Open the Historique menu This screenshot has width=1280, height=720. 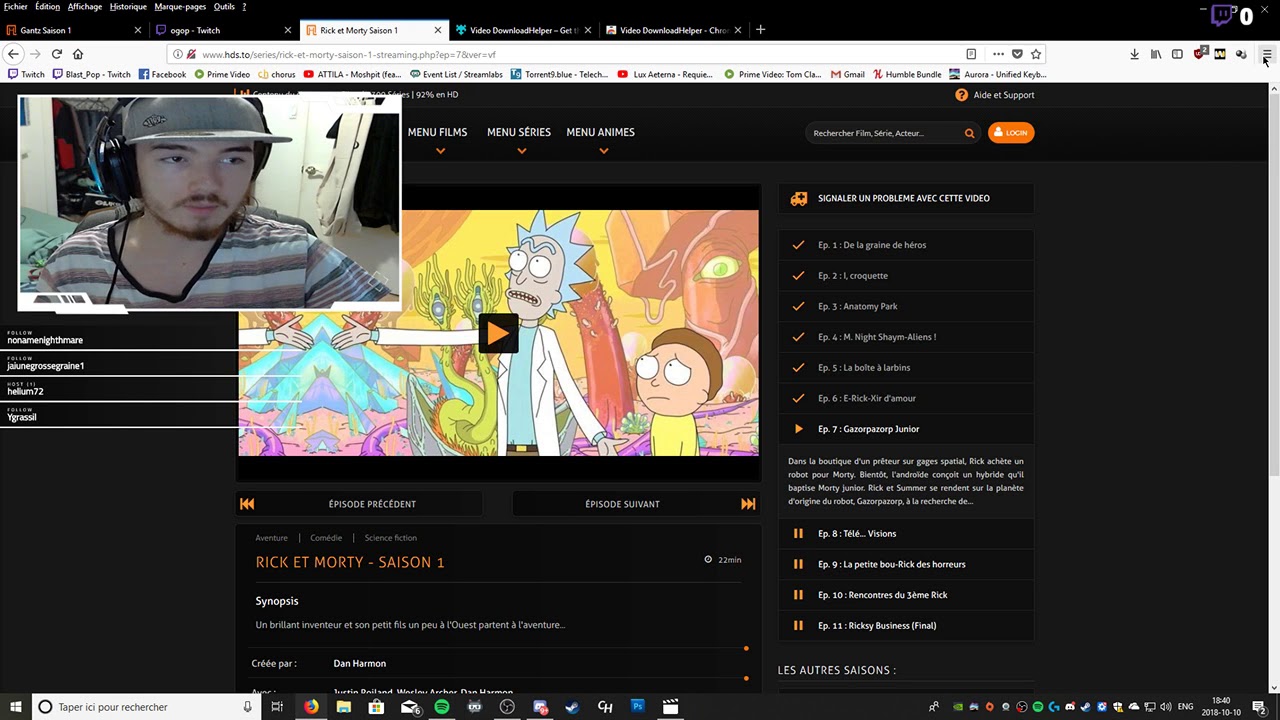[x=128, y=6]
